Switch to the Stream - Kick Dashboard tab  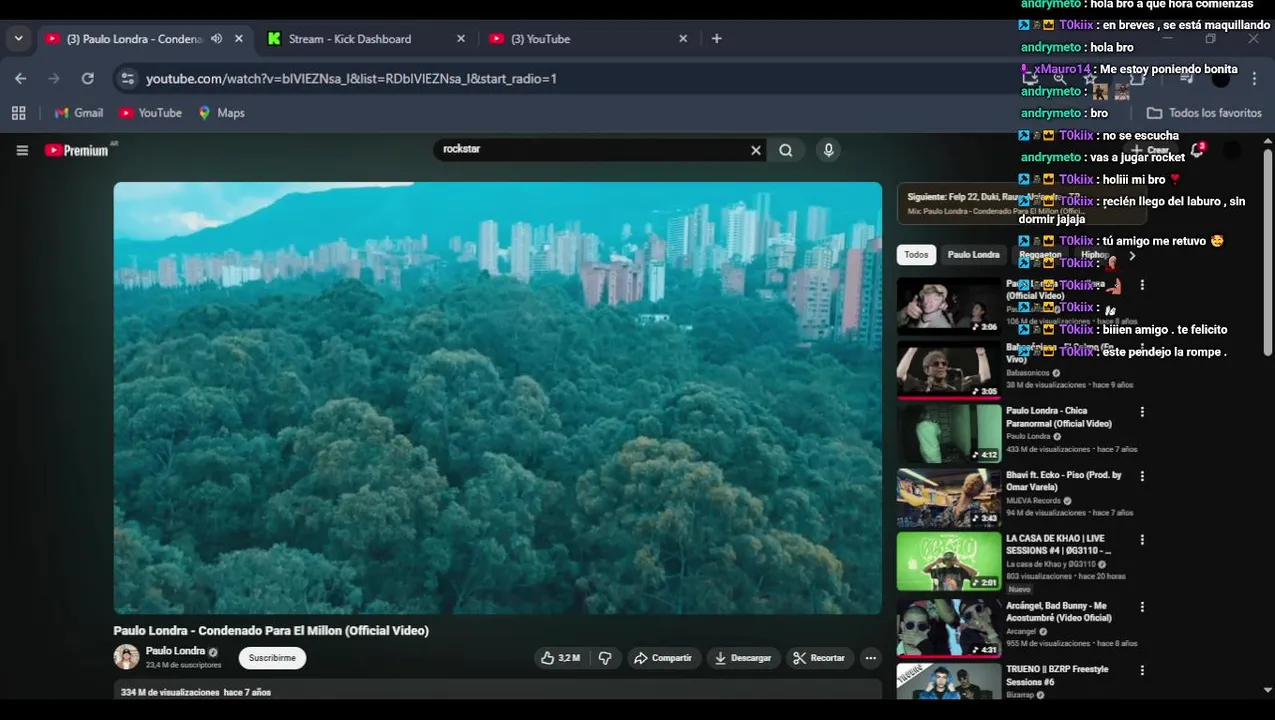point(349,39)
